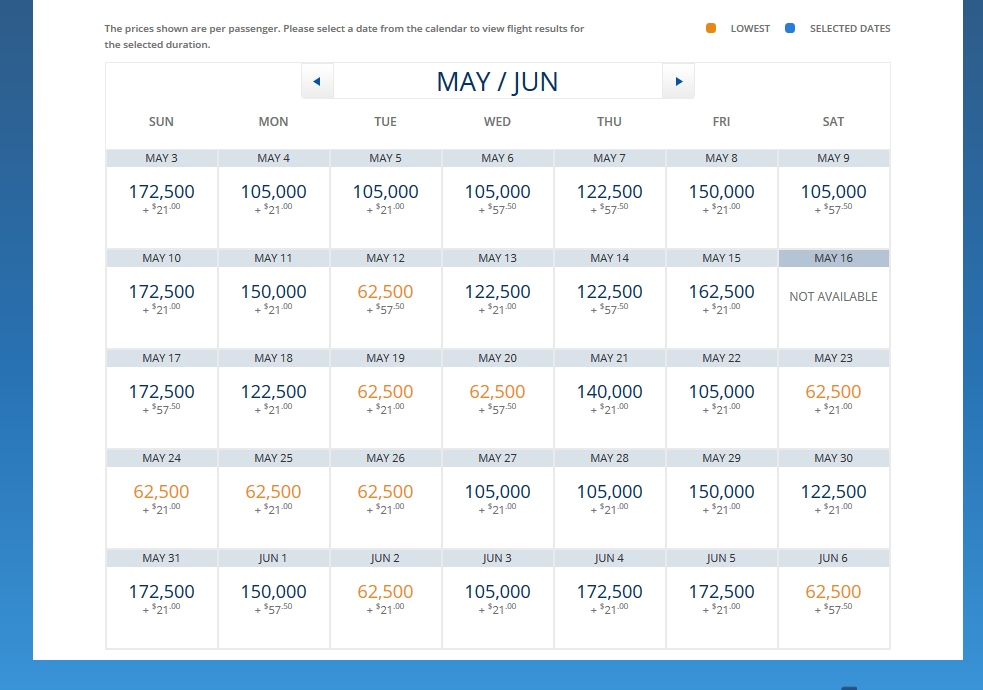
Task: Select May 26 lowest fare cell
Action: 385,497
